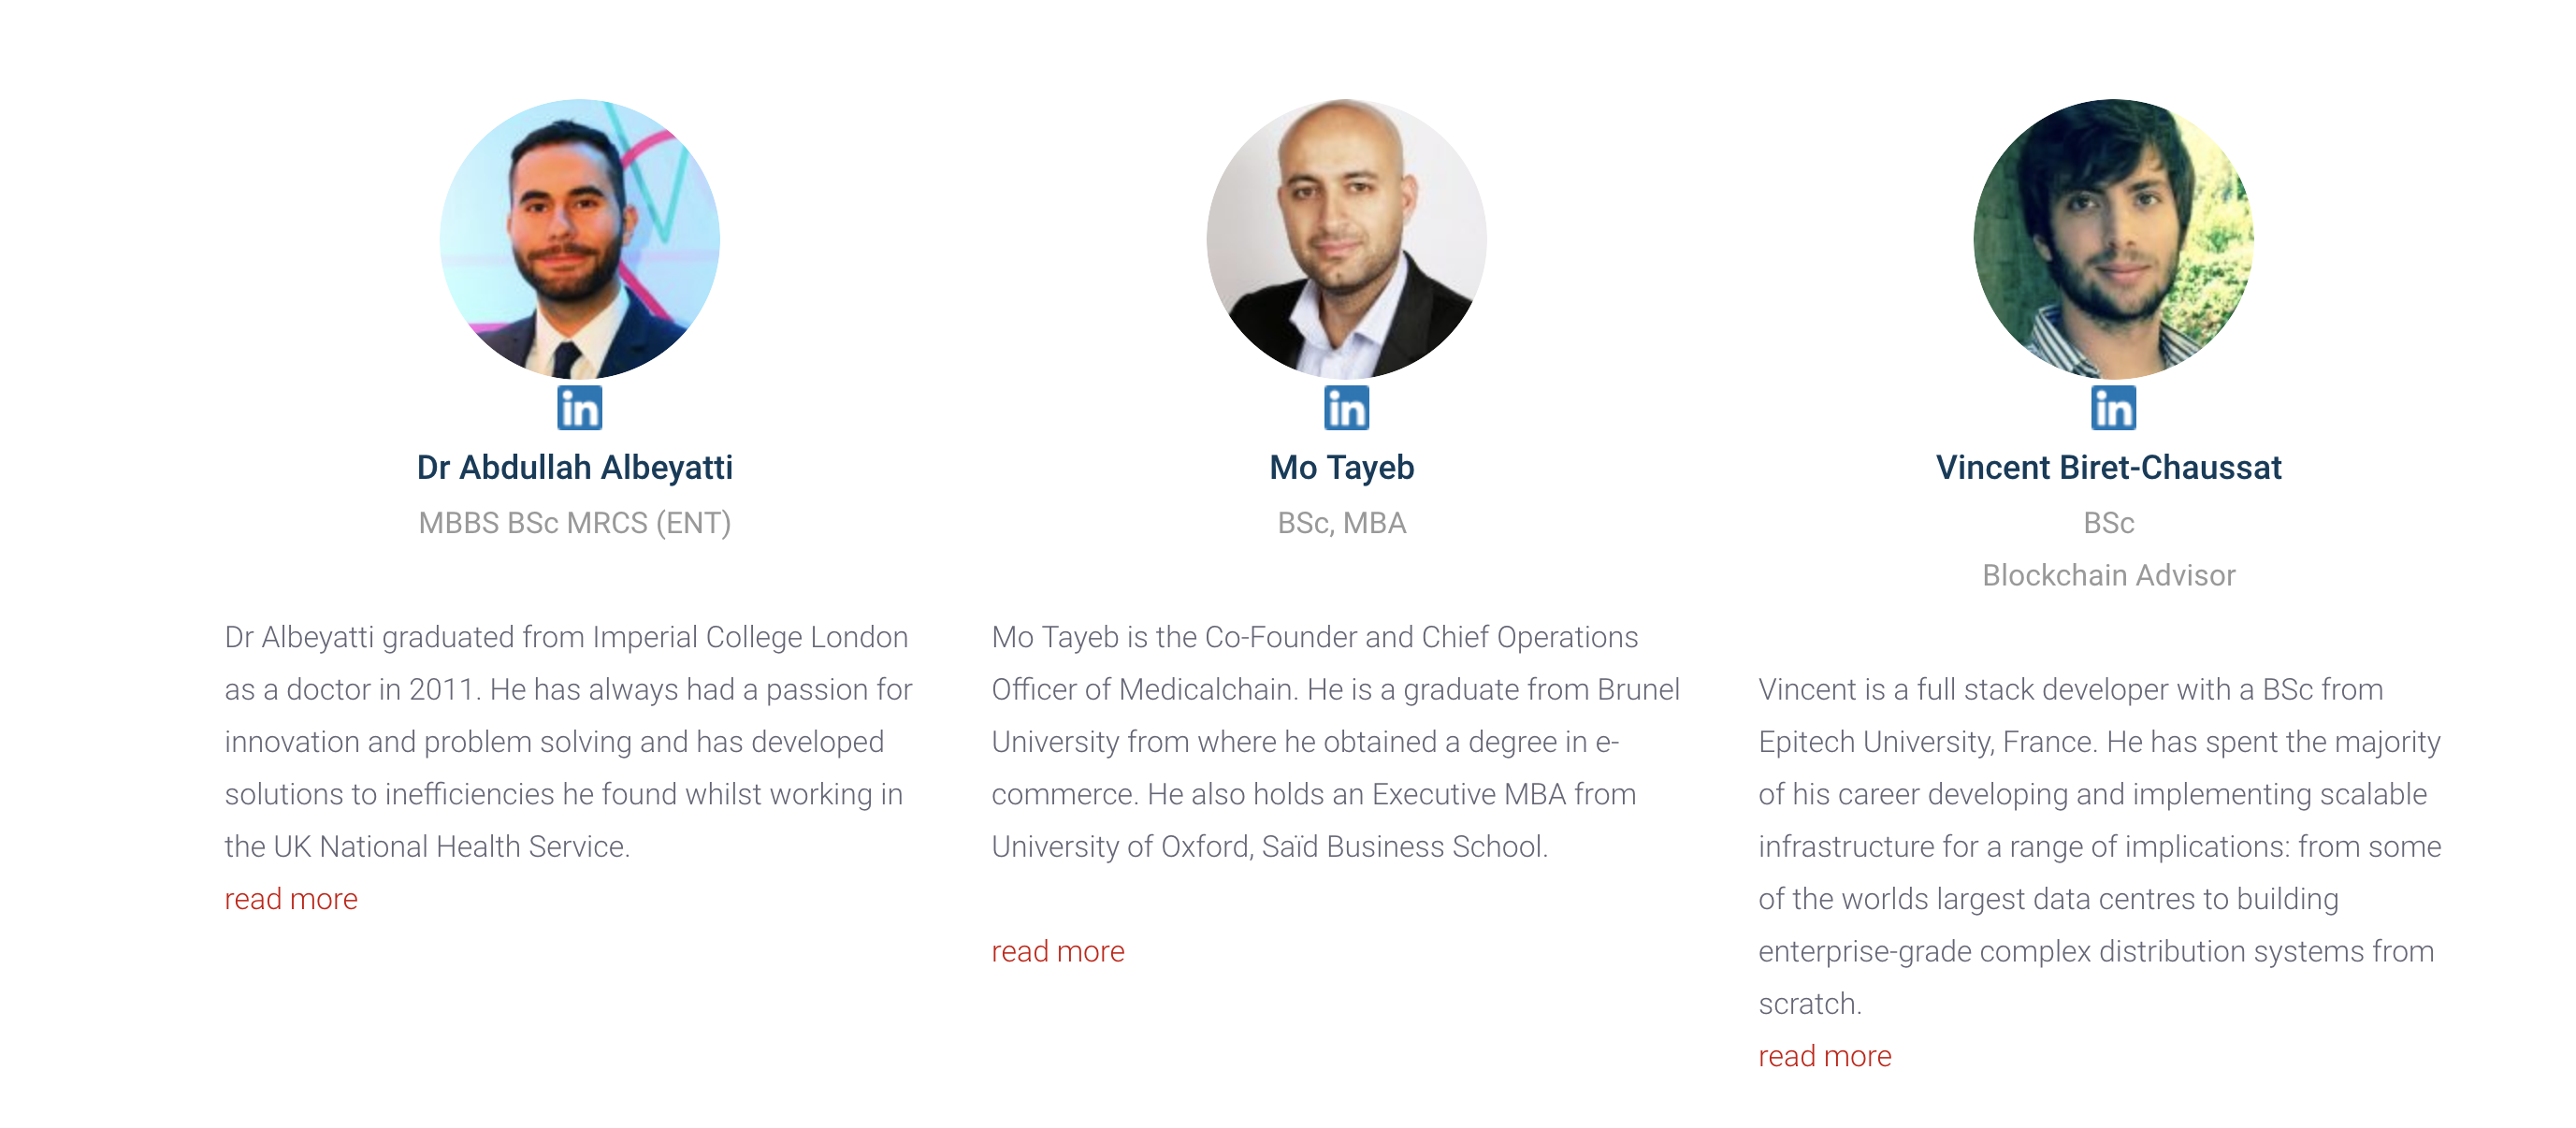Click the MBBS BSc MRCS (ENT) credentials
Image resolution: width=2576 pixels, height=1128 pixels.
(x=575, y=523)
